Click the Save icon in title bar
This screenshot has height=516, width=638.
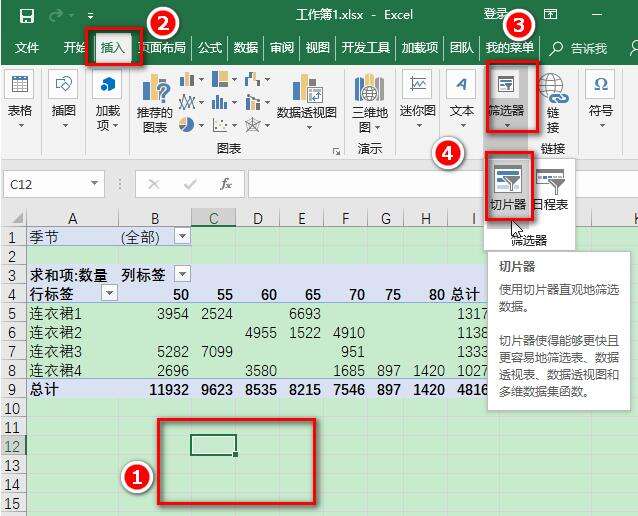click(26, 16)
